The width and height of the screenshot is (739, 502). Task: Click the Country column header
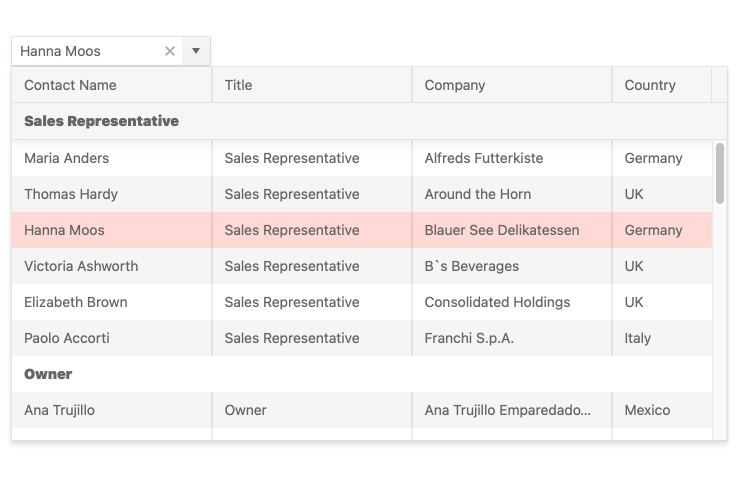click(650, 85)
